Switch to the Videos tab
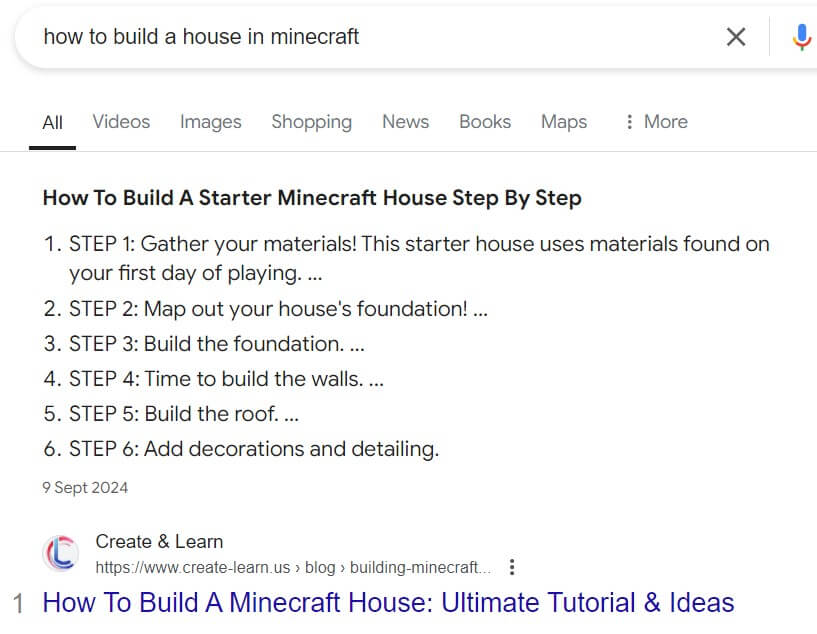Screen dimensions: 817x634 (120, 121)
